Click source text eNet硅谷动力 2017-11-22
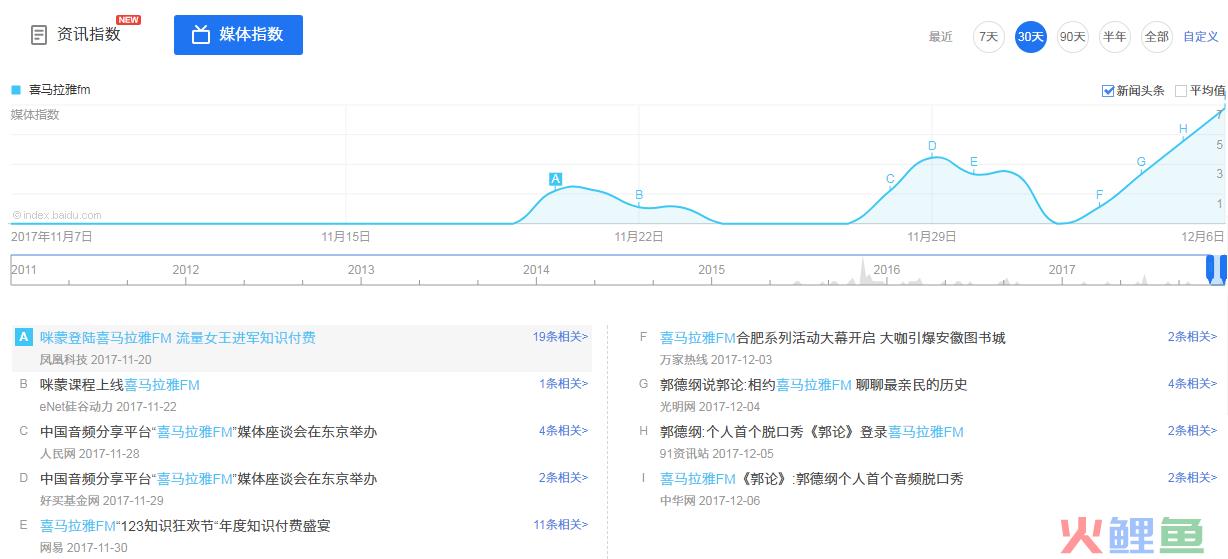Screen dimensions: 1228x559 pos(108,407)
